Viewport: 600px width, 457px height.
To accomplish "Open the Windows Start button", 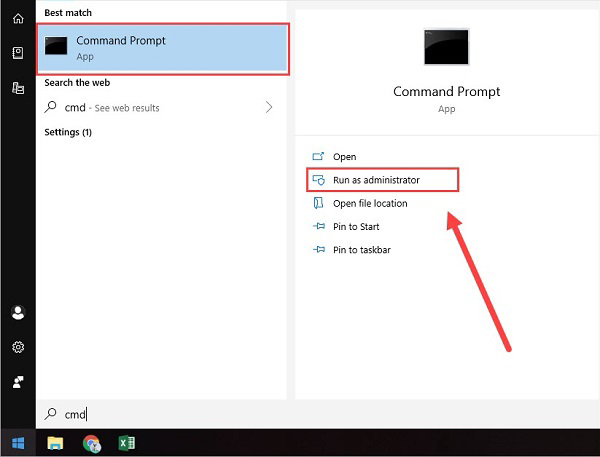I will [x=18, y=443].
